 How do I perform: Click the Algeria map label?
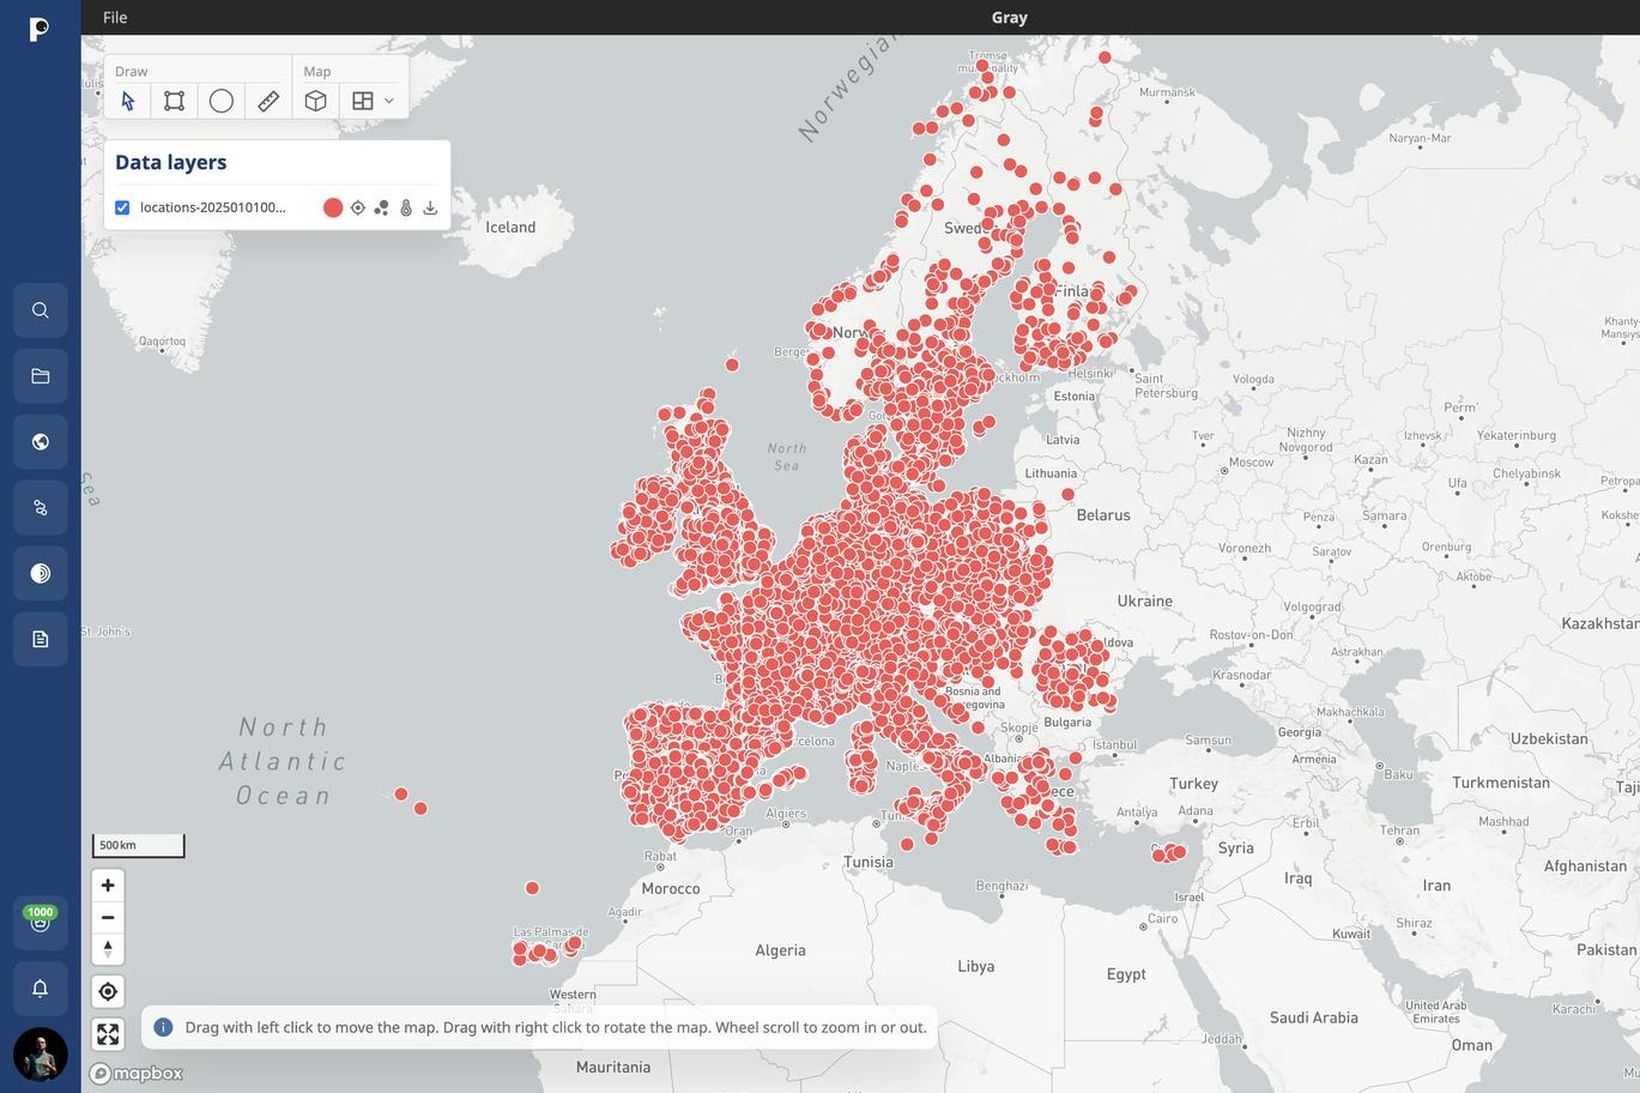(x=780, y=950)
